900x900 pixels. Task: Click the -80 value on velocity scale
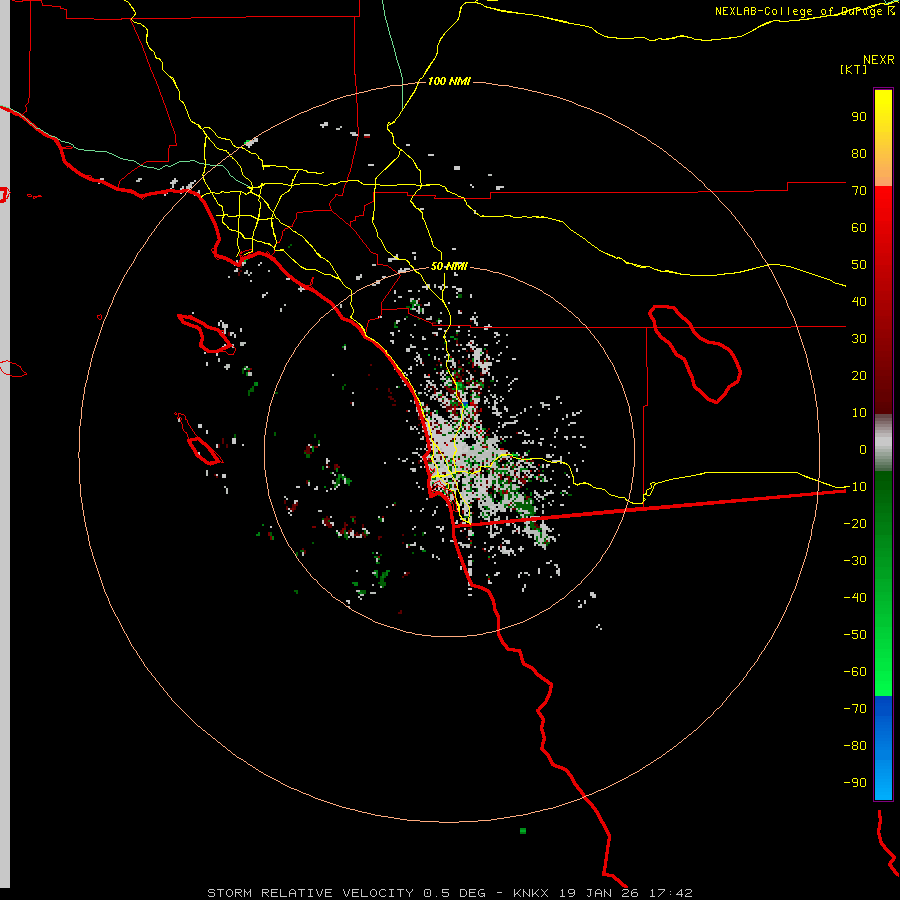tap(855, 746)
